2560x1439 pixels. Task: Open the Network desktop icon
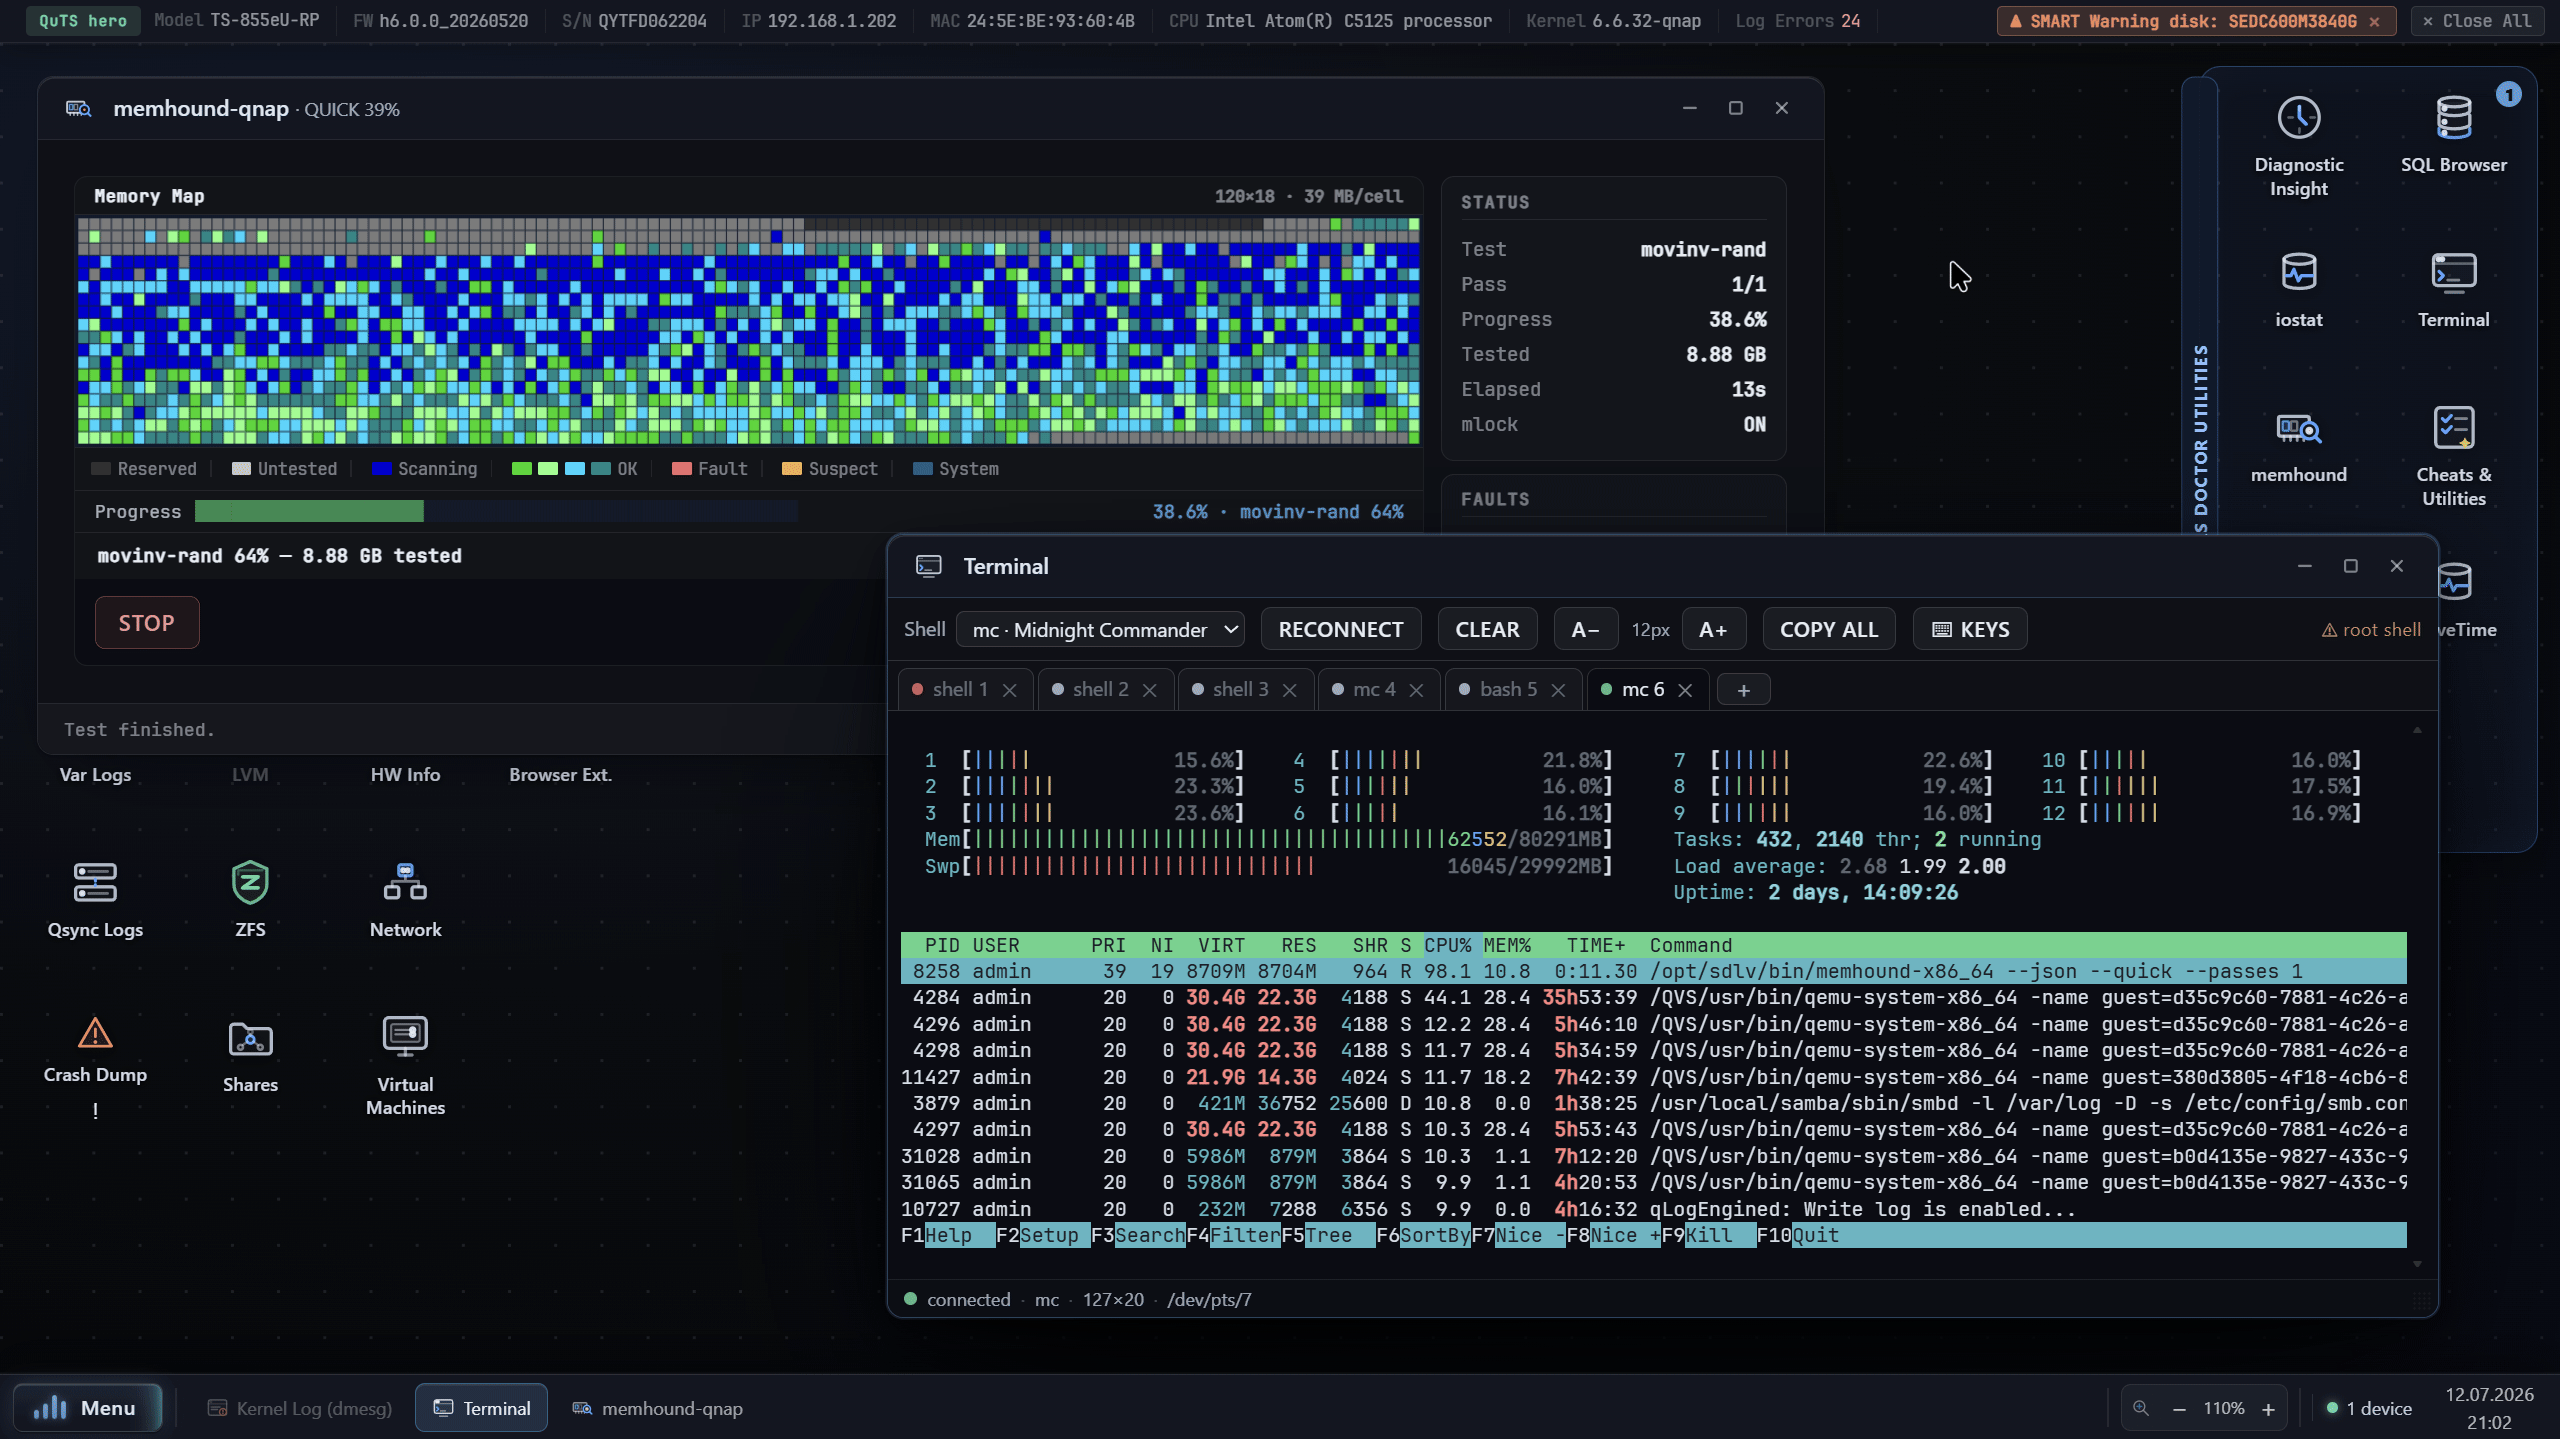pyautogui.click(x=405, y=898)
